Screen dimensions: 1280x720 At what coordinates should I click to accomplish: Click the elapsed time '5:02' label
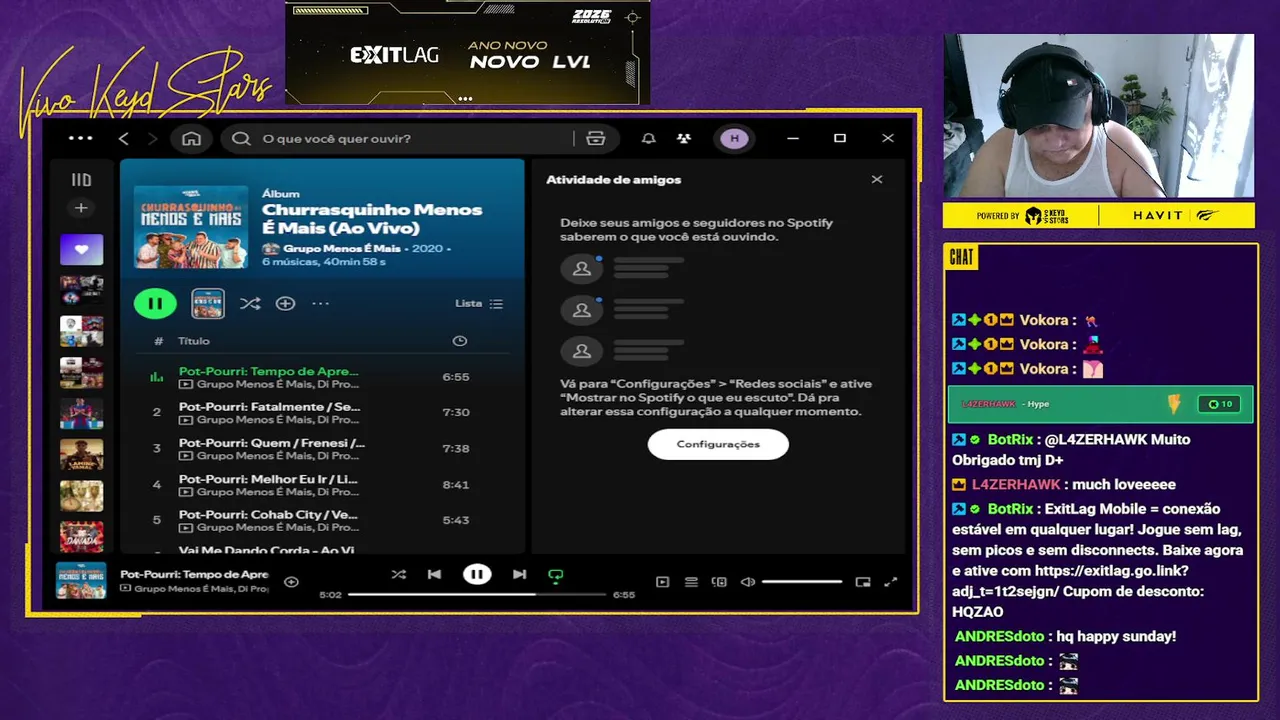pos(330,595)
